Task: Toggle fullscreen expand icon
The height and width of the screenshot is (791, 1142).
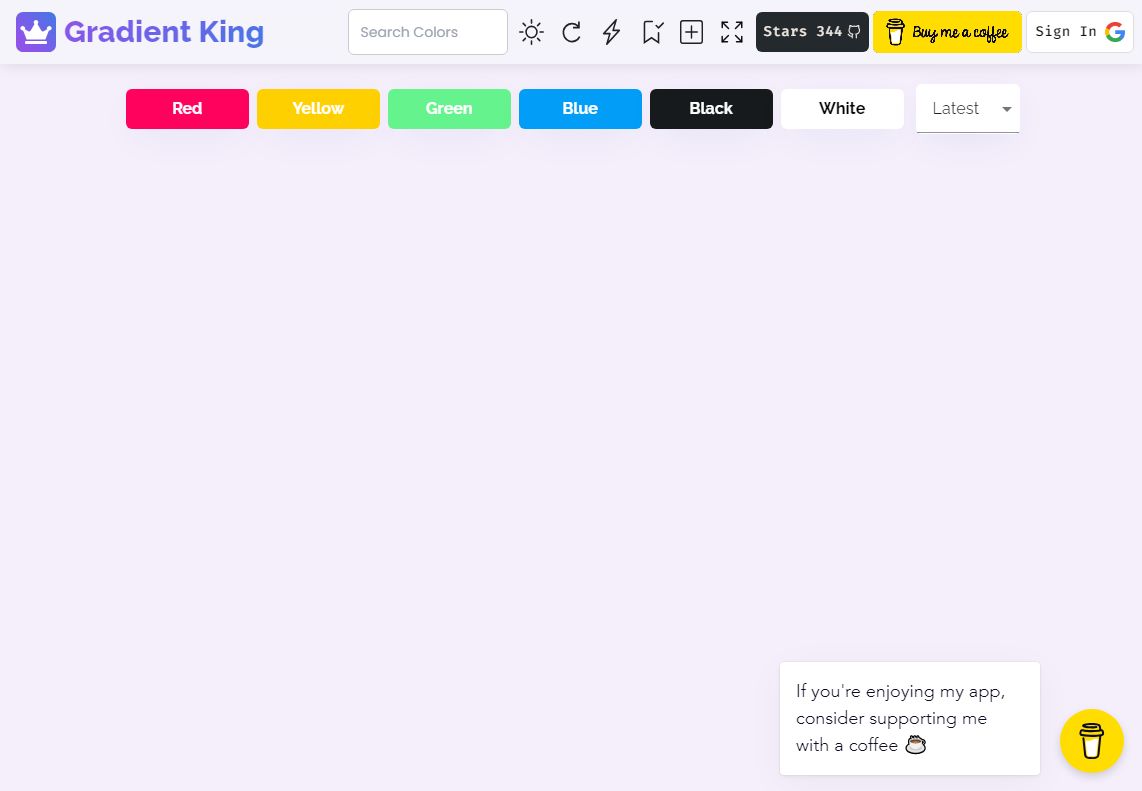Action: point(732,32)
